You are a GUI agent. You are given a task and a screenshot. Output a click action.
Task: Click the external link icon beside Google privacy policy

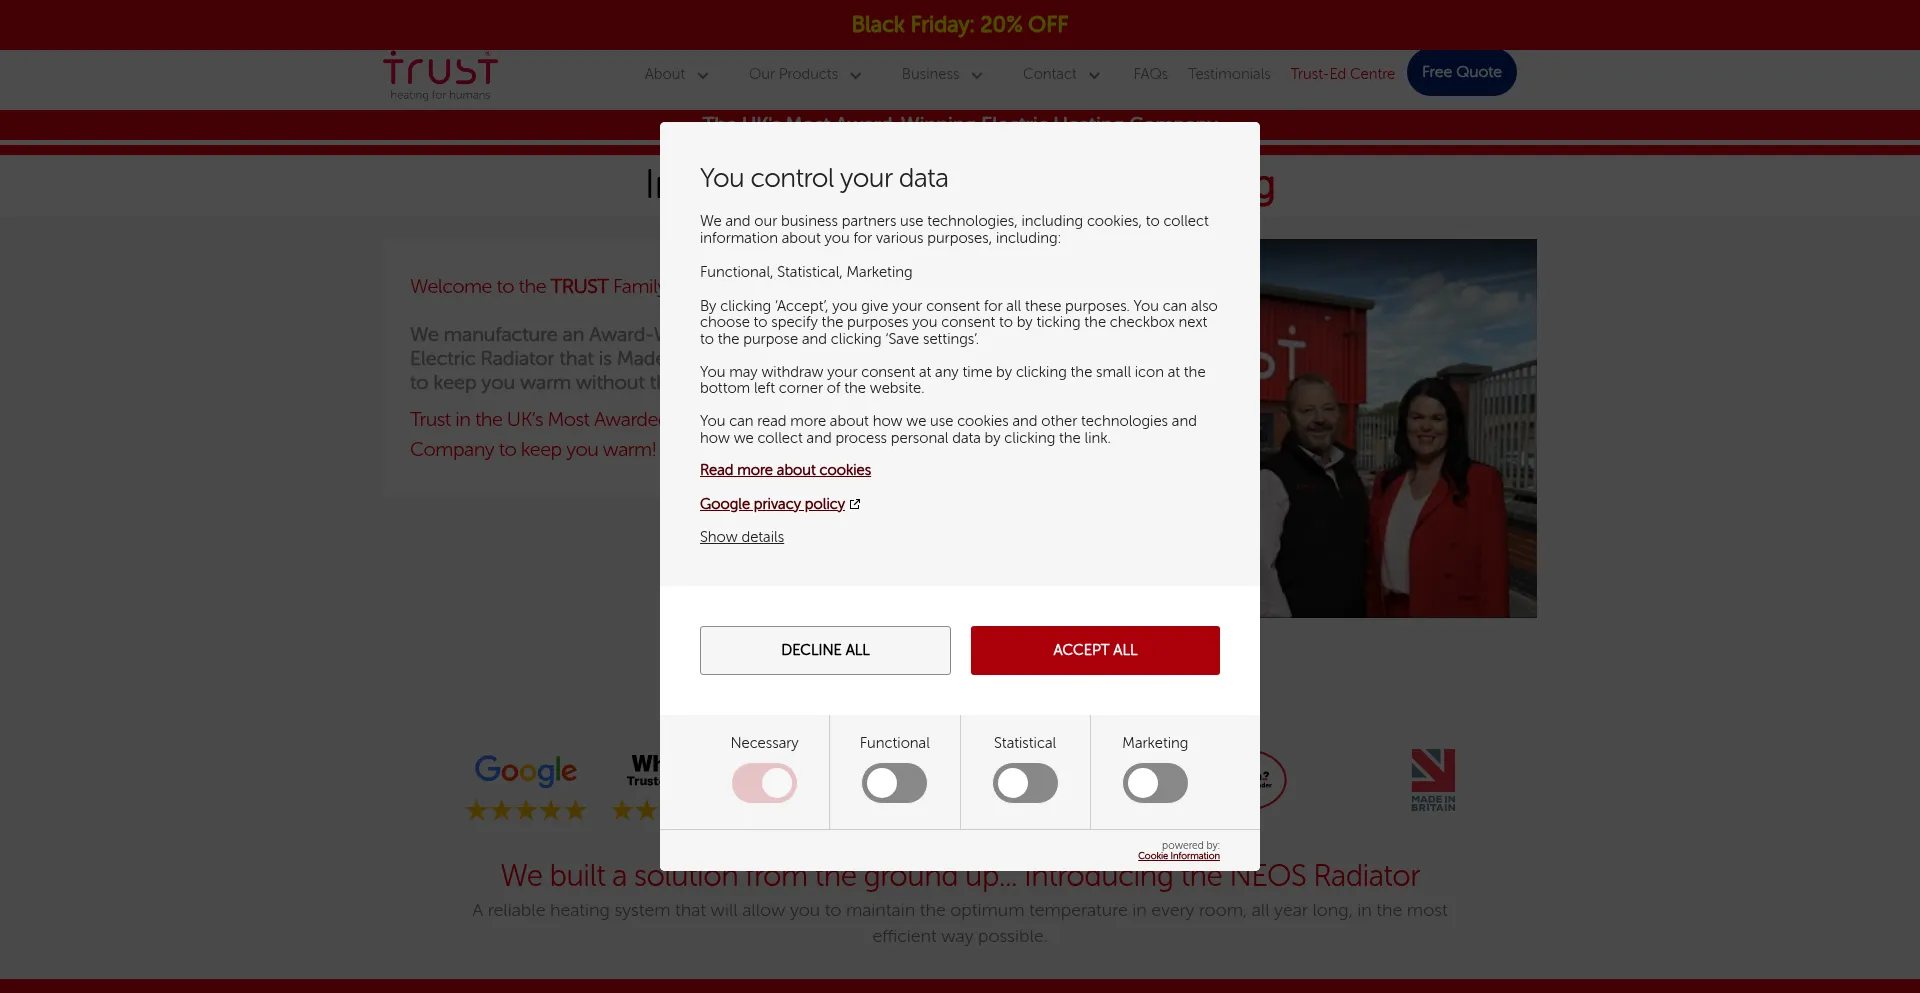pyautogui.click(x=855, y=504)
